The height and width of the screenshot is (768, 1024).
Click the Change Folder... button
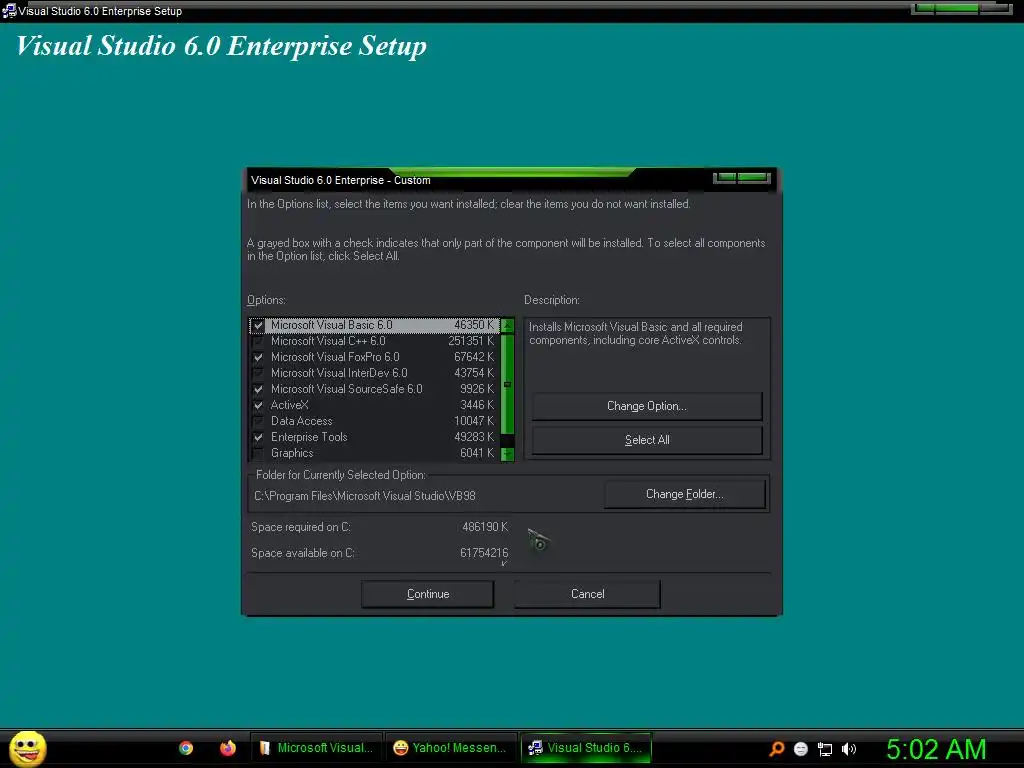[x=684, y=494]
